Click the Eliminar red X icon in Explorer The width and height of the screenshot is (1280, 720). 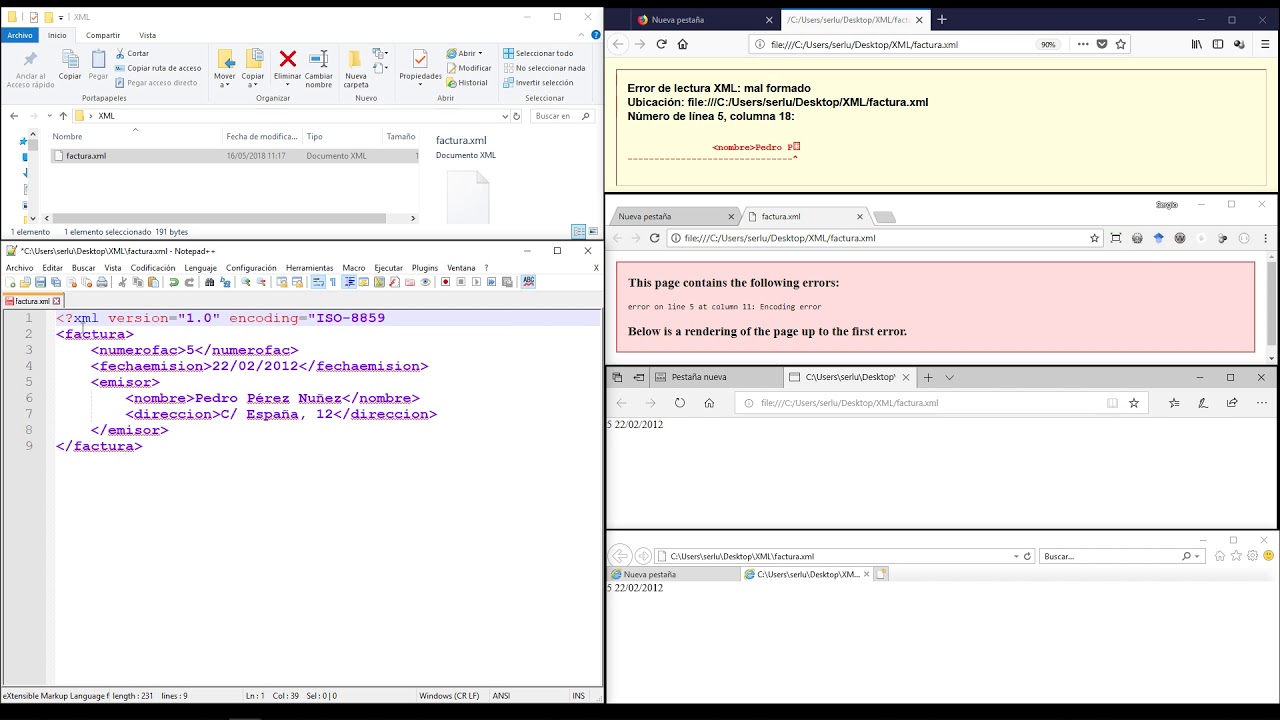click(x=287, y=59)
